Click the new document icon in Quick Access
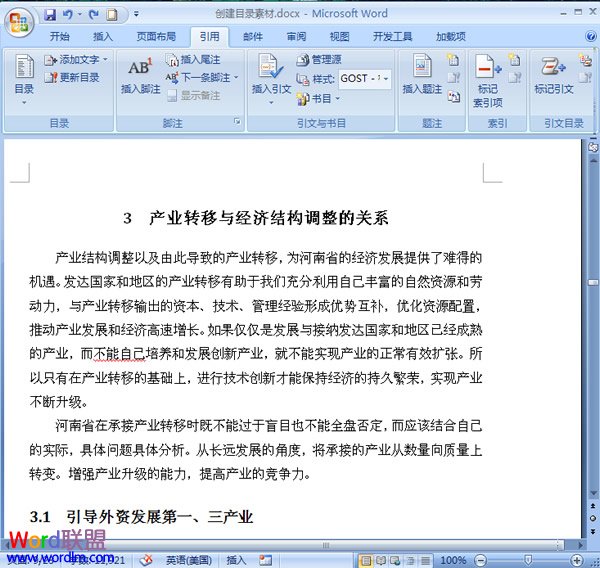The width and height of the screenshot is (600, 568). click(x=112, y=15)
